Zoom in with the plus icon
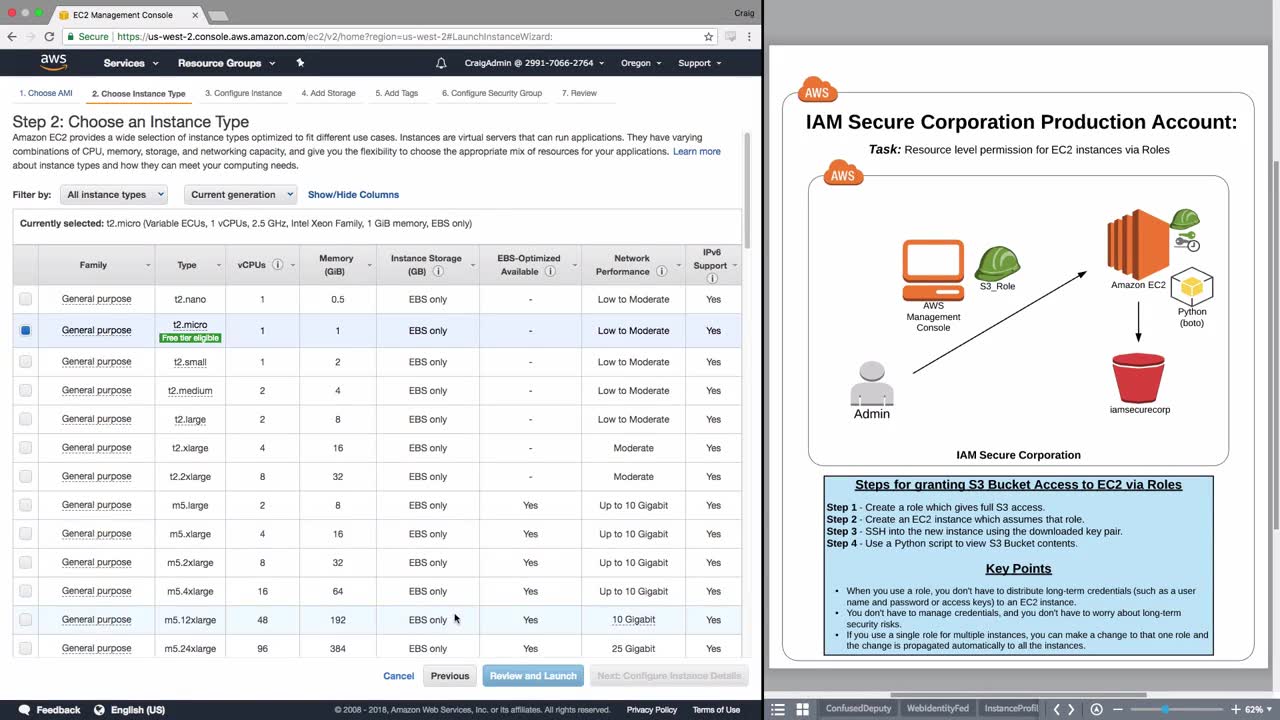The width and height of the screenshot is (1280, 720). (1236, 709)
